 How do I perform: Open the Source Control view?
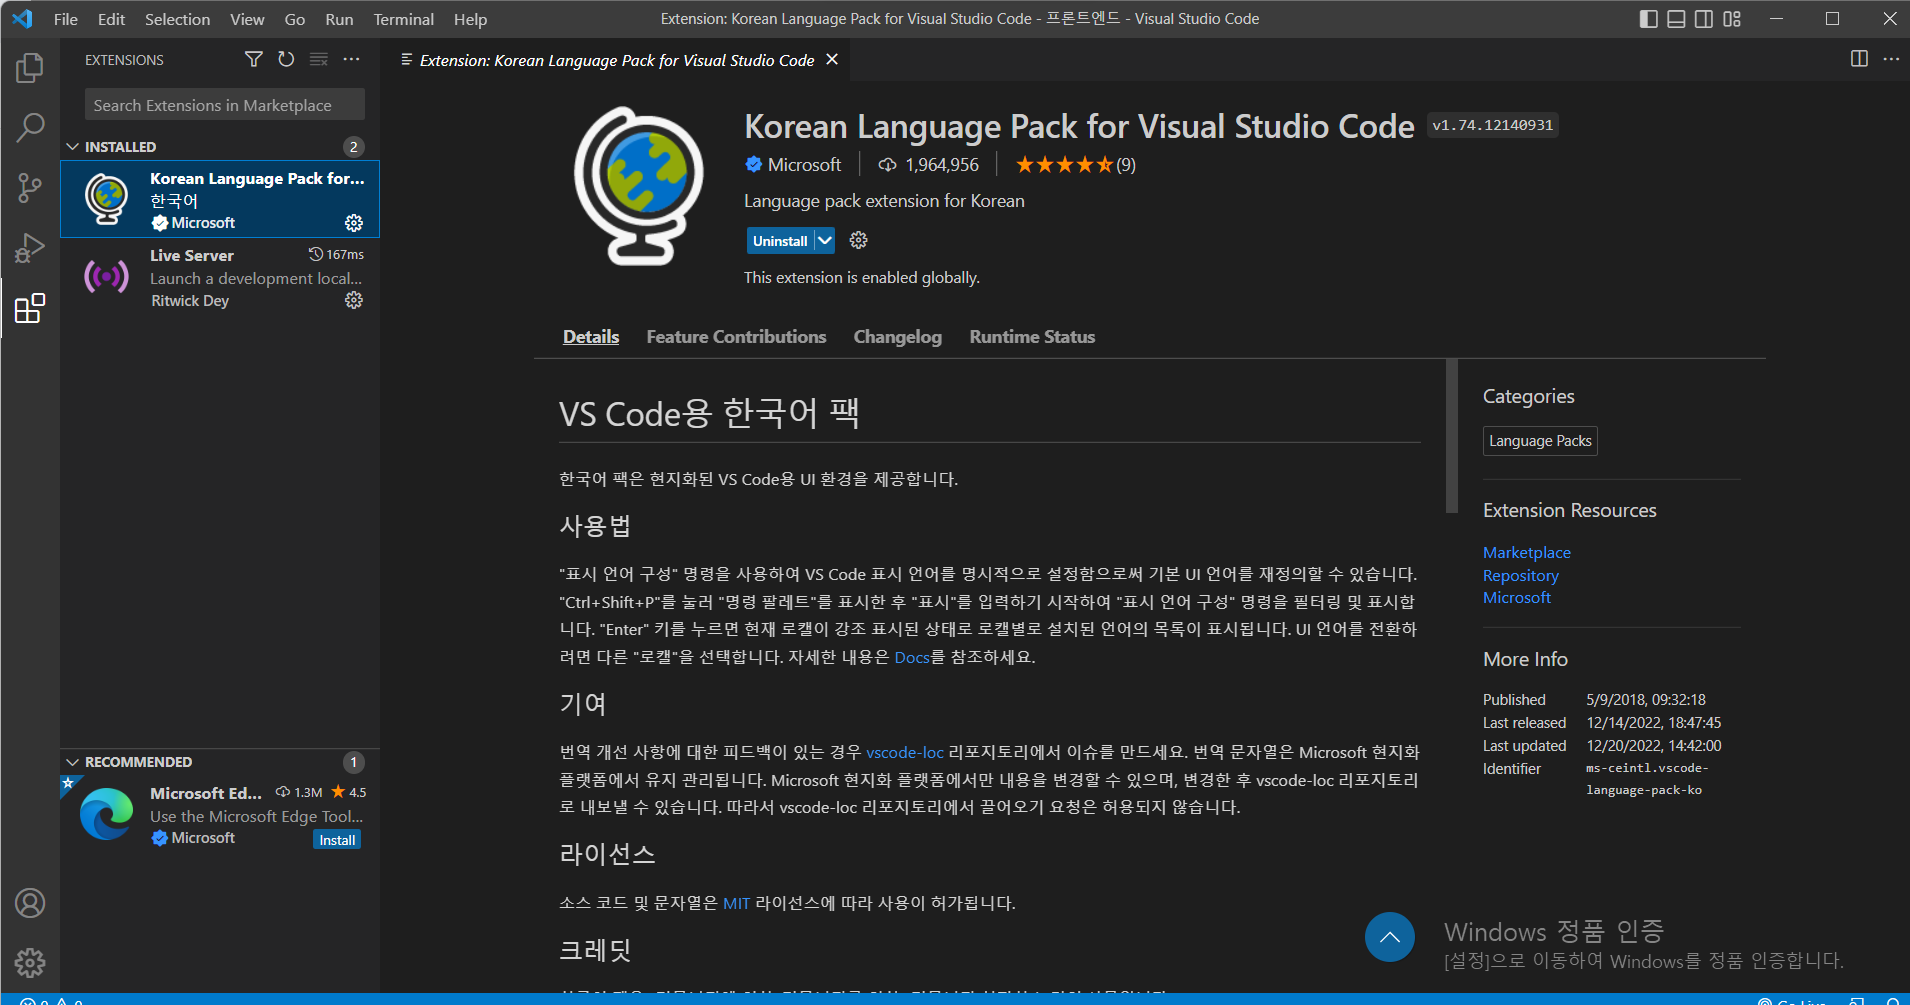30,187
